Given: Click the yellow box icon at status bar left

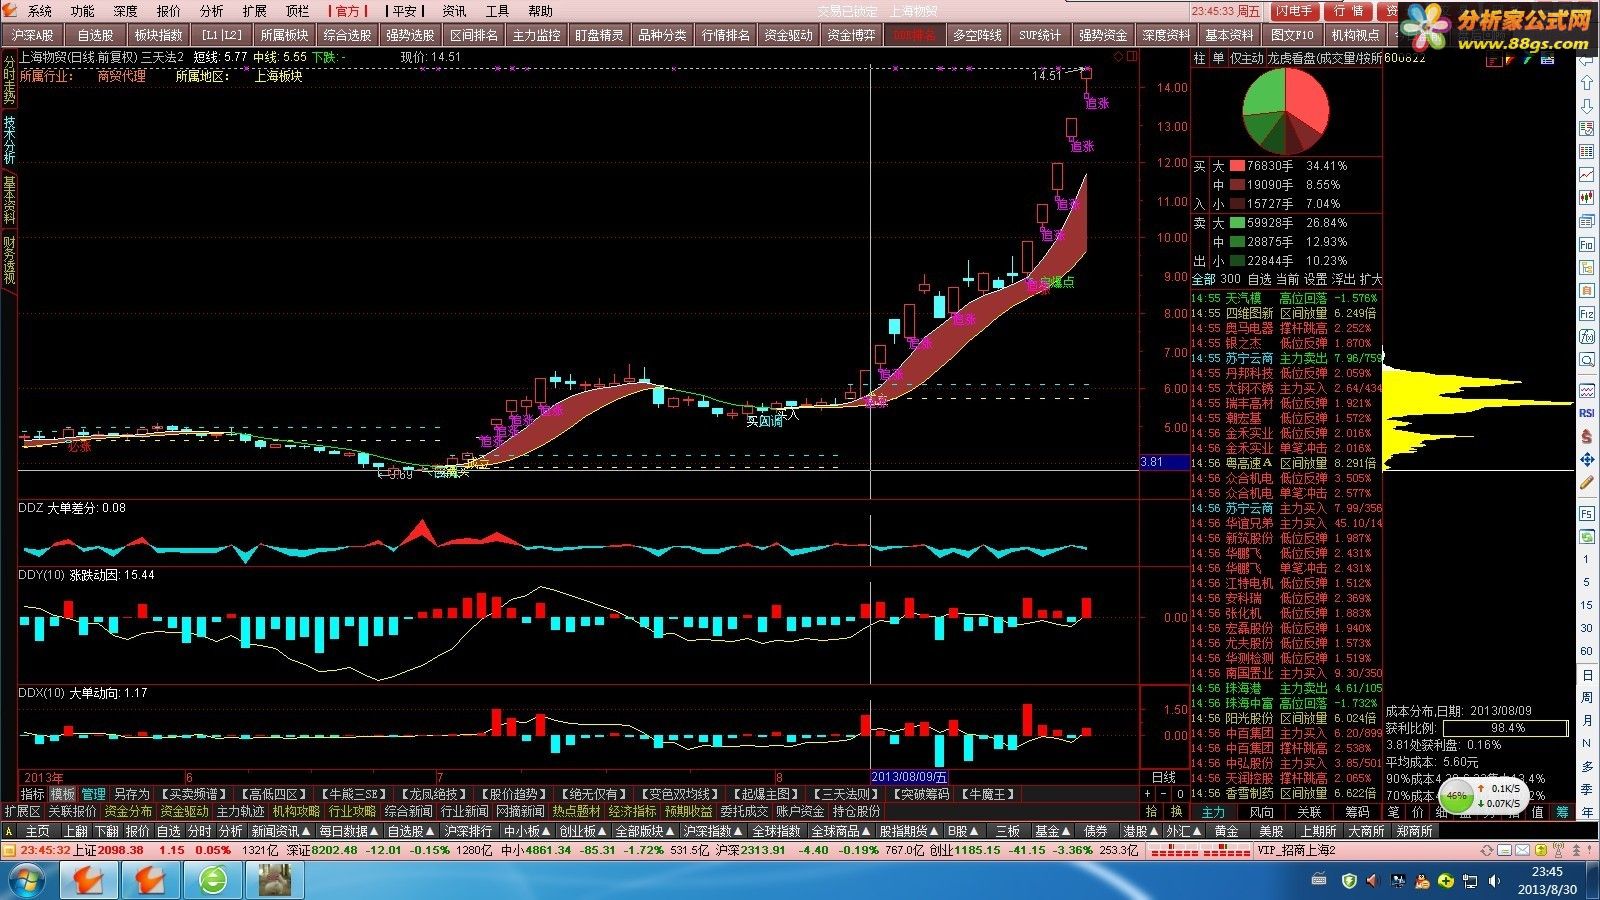Looking at the screenshot, I should [9, 850].
